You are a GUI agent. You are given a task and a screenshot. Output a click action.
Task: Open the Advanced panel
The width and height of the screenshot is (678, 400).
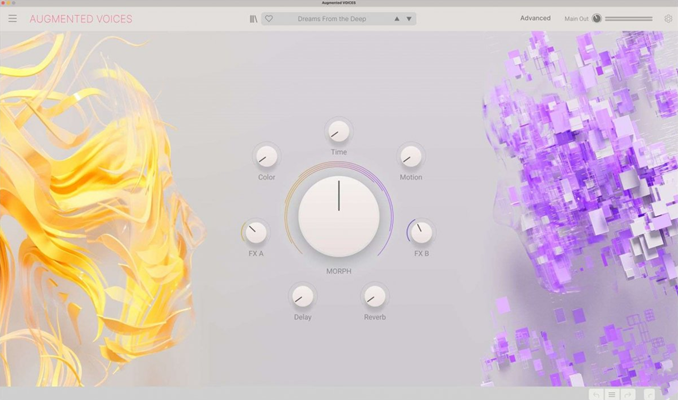pyautogui.click(x=535, y=18)
